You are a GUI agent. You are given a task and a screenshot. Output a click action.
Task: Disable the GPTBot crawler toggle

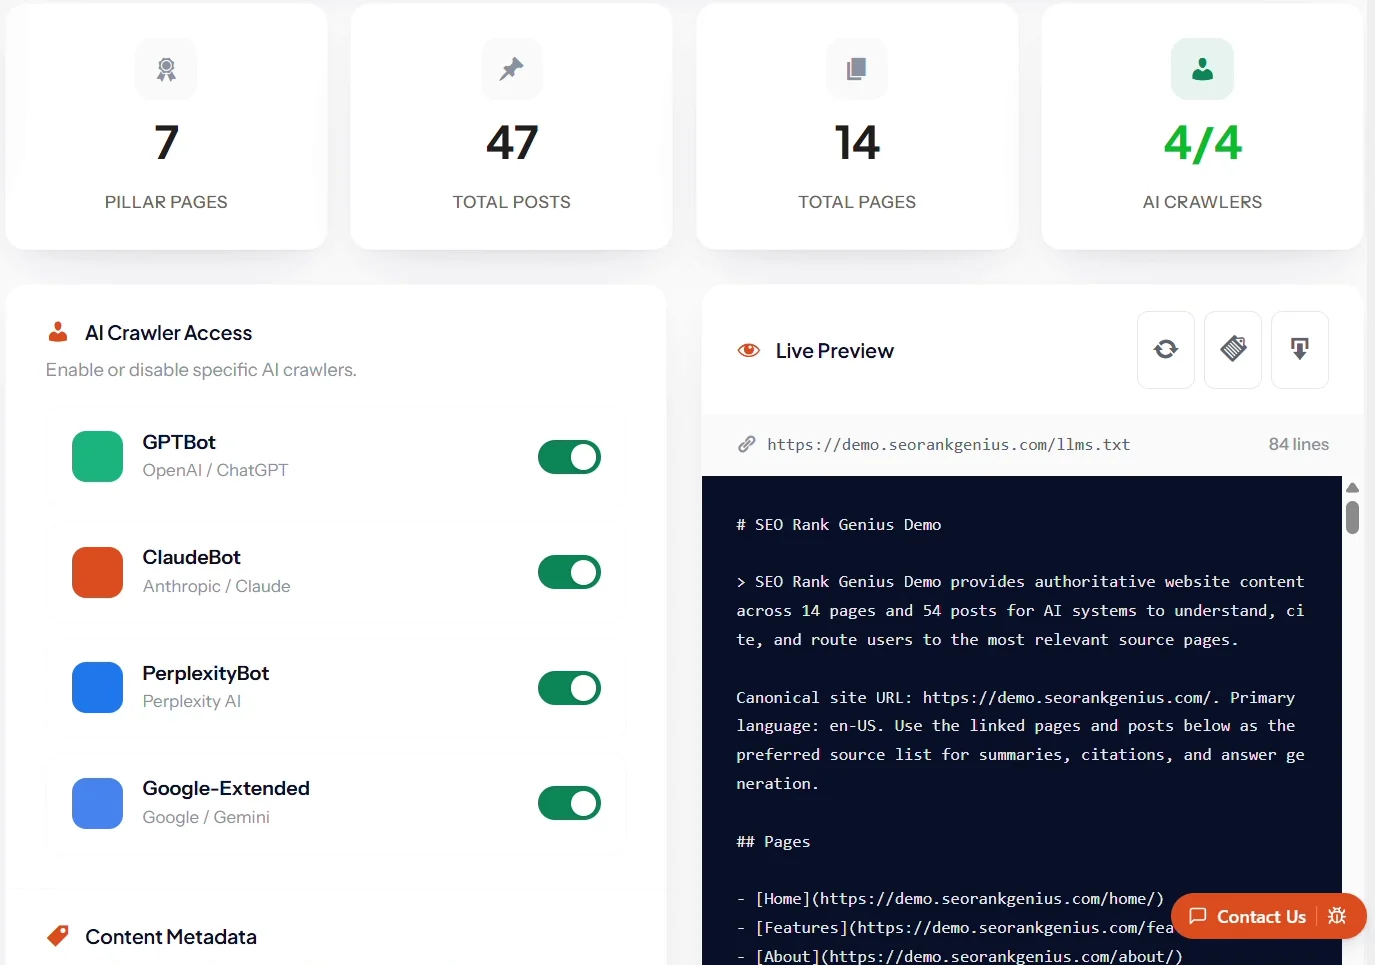(x=569, y=457)
